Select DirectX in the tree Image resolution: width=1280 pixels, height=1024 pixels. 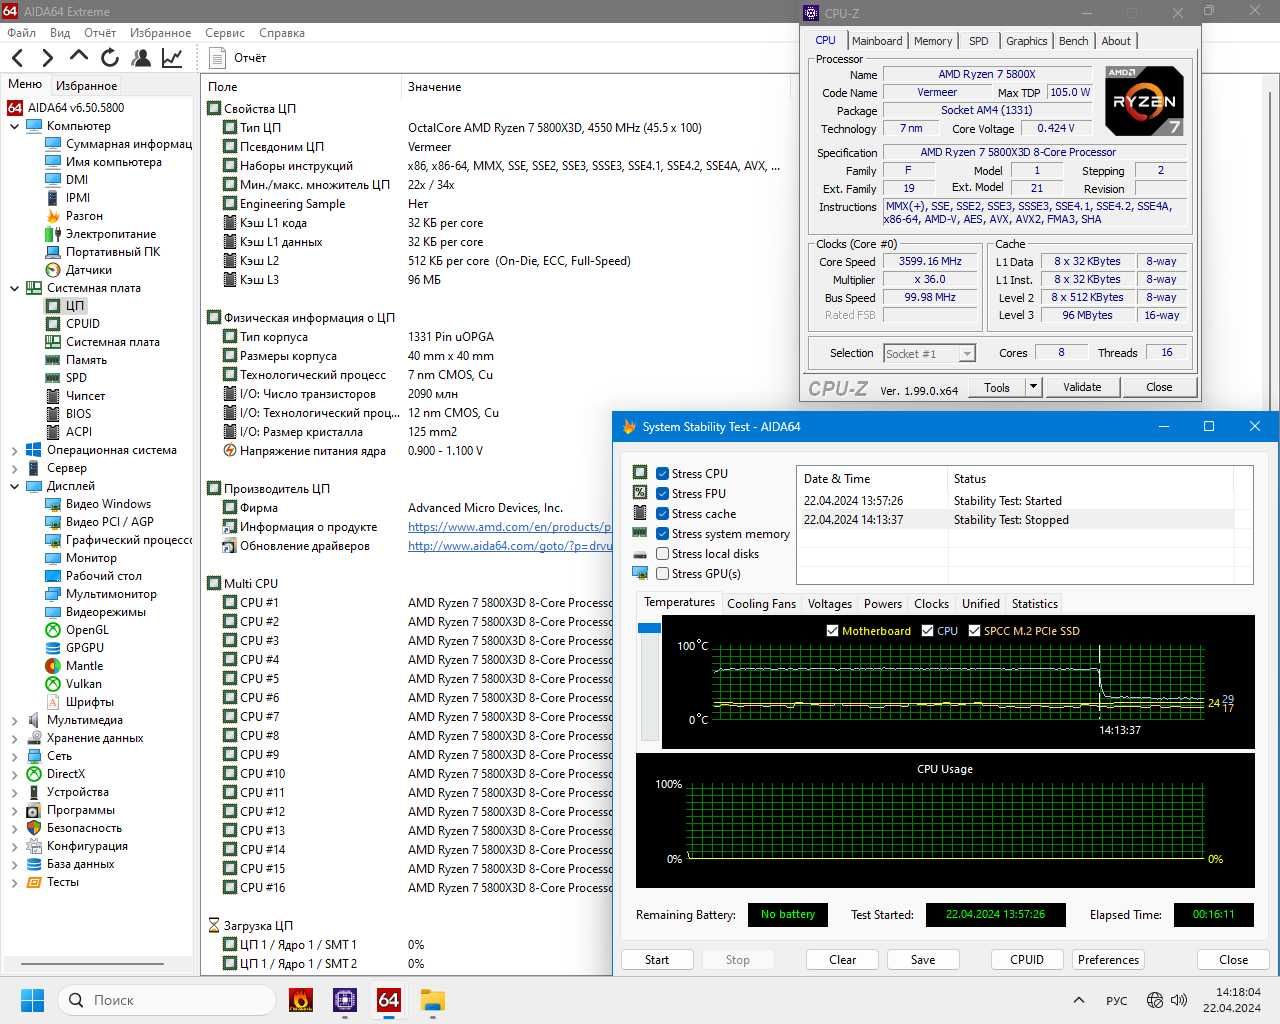pyautogui.click(x=66, y=774)
